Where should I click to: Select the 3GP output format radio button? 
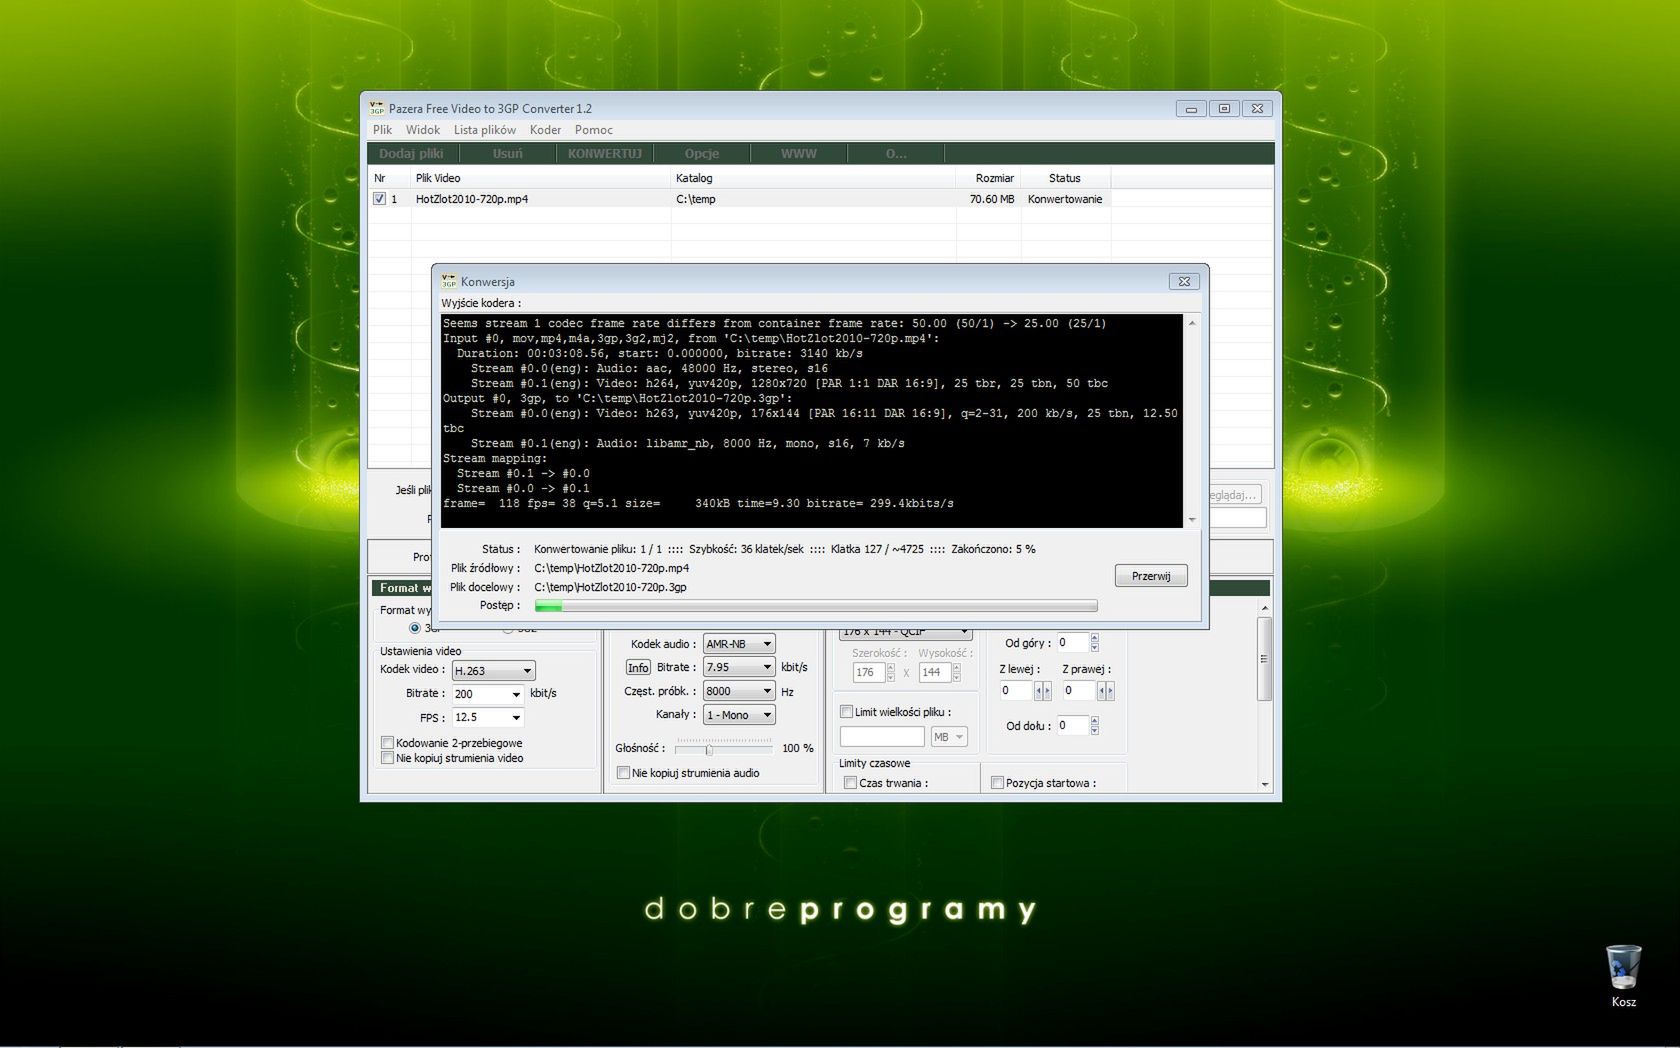click(x=415, y=628)
